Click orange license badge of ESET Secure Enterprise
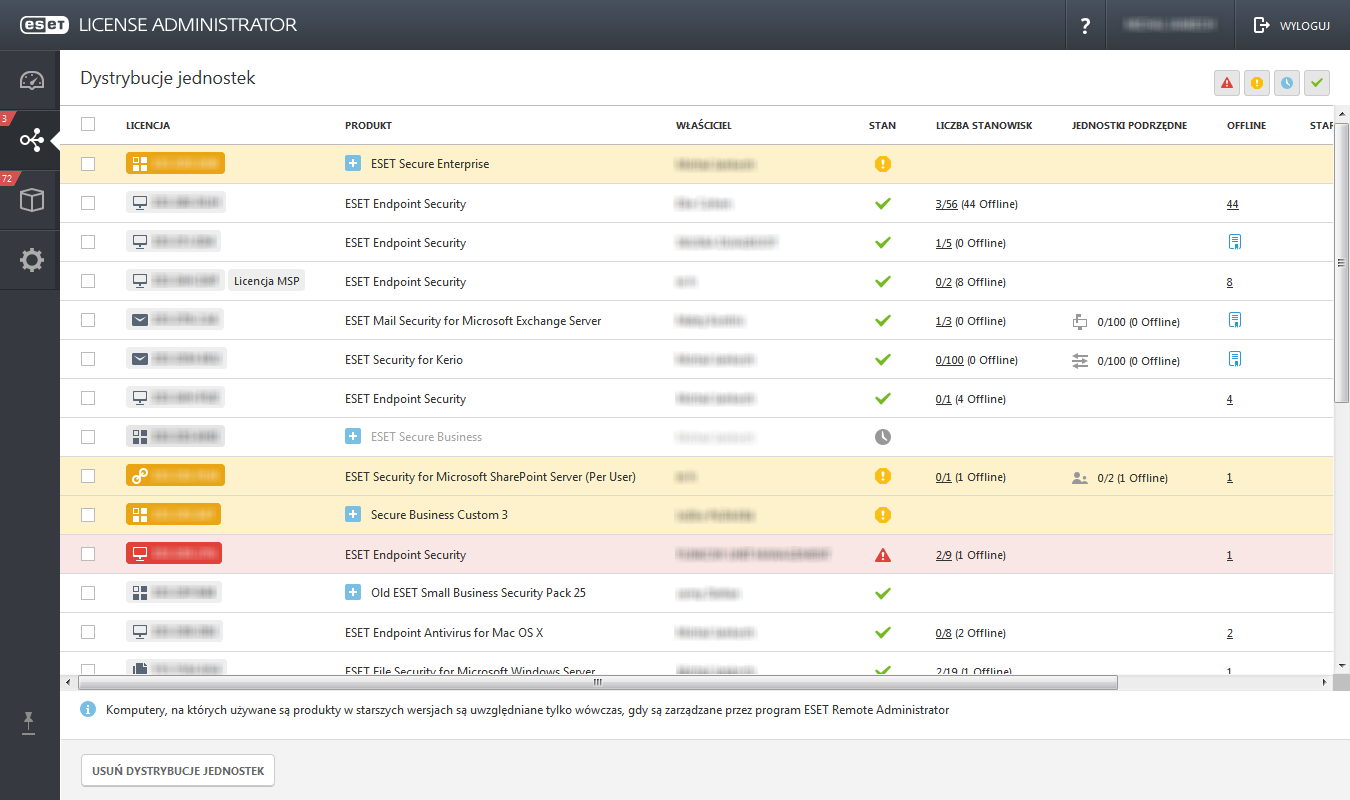 pyautogui.click(x=175, y=164)
